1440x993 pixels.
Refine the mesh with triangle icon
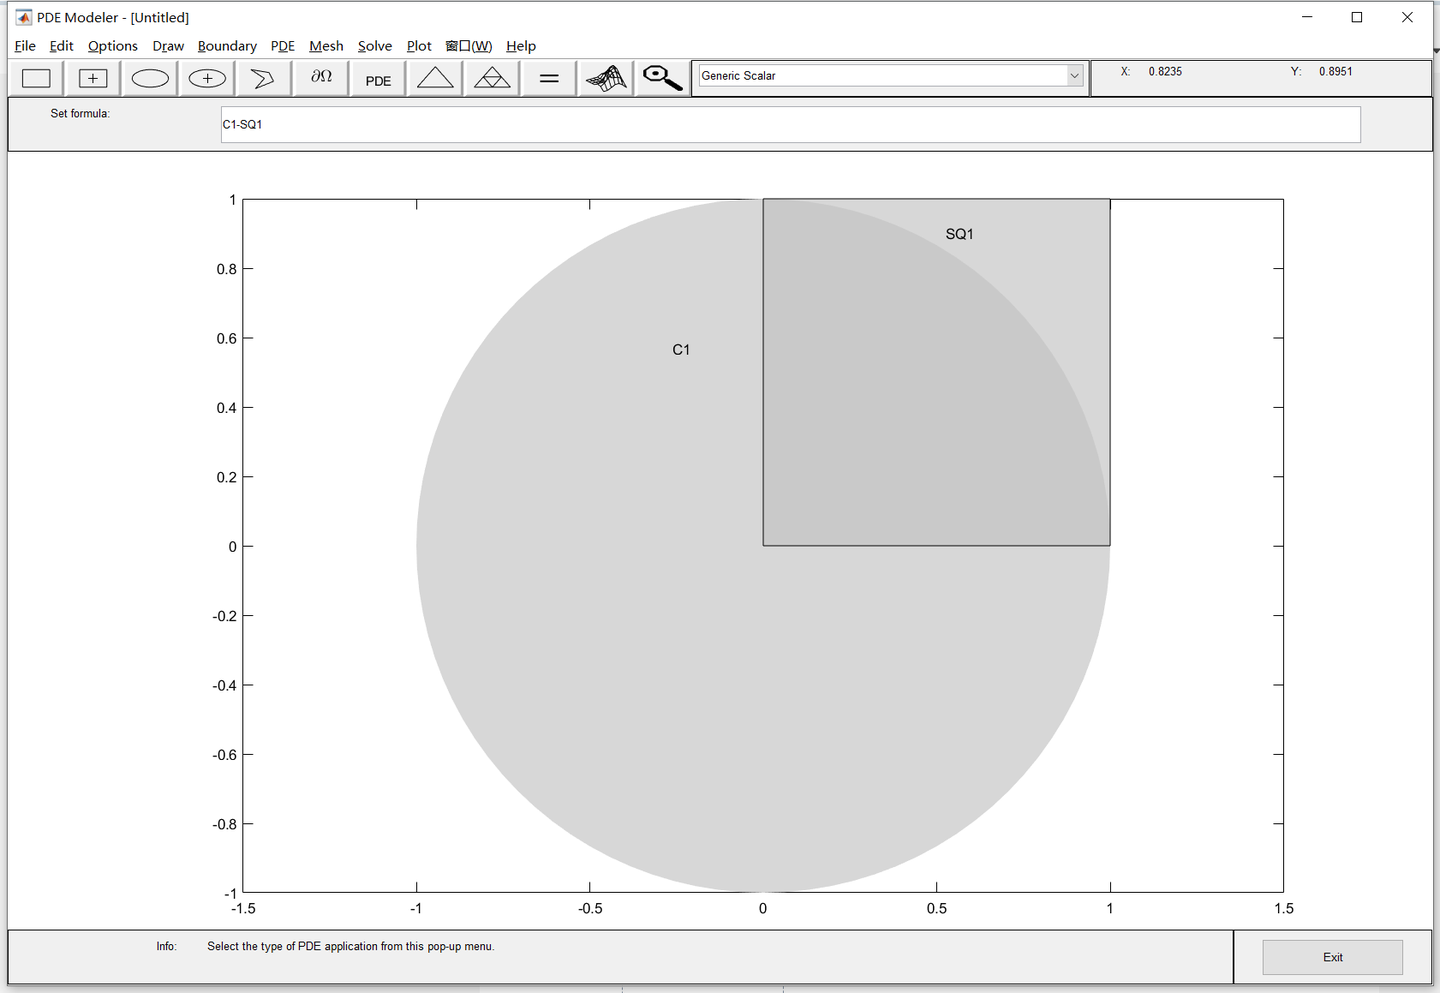492,78
